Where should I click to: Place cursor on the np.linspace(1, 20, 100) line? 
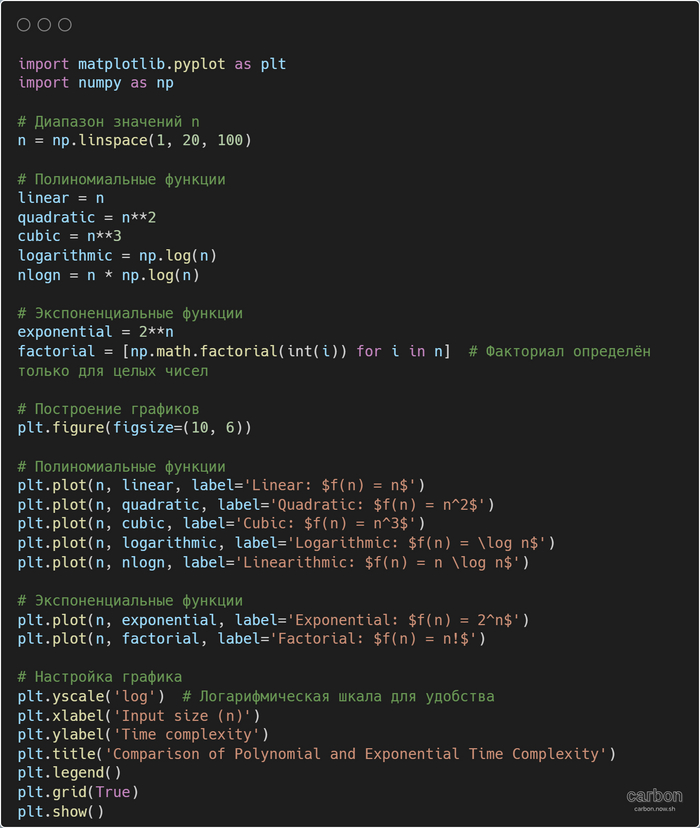(135, 141)
